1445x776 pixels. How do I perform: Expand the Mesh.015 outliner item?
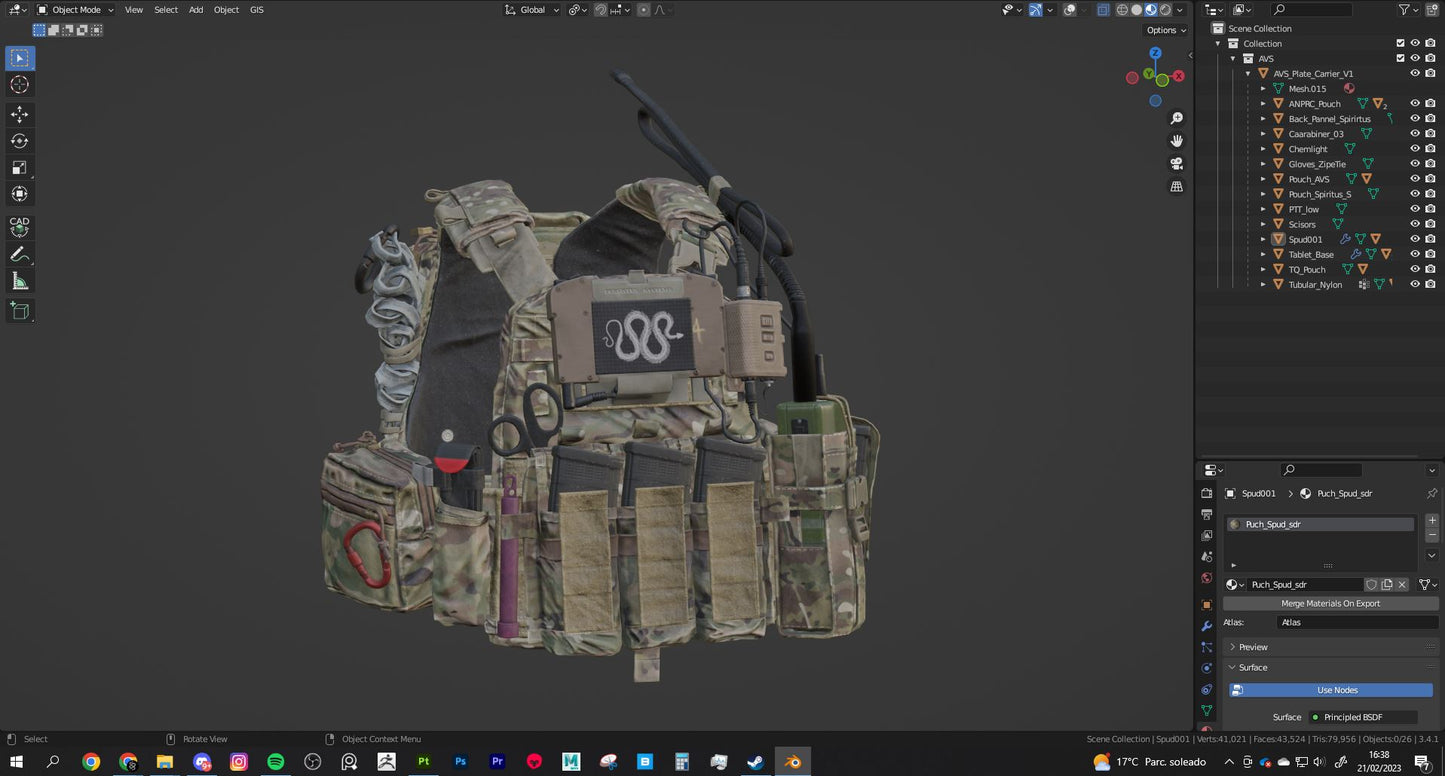tap(1263, 88)
